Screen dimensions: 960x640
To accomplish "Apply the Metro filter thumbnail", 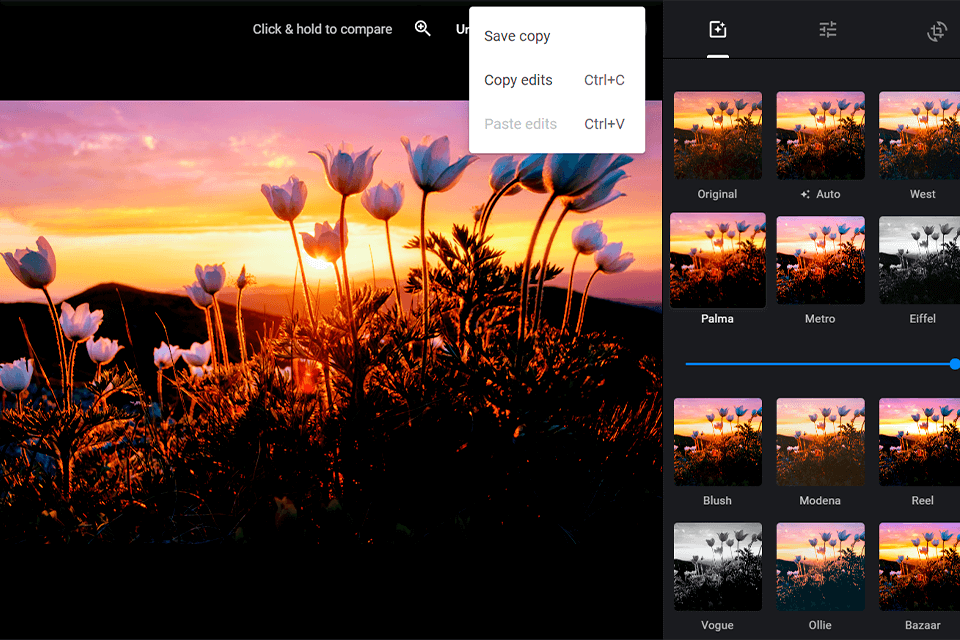I will coord(820,260).
